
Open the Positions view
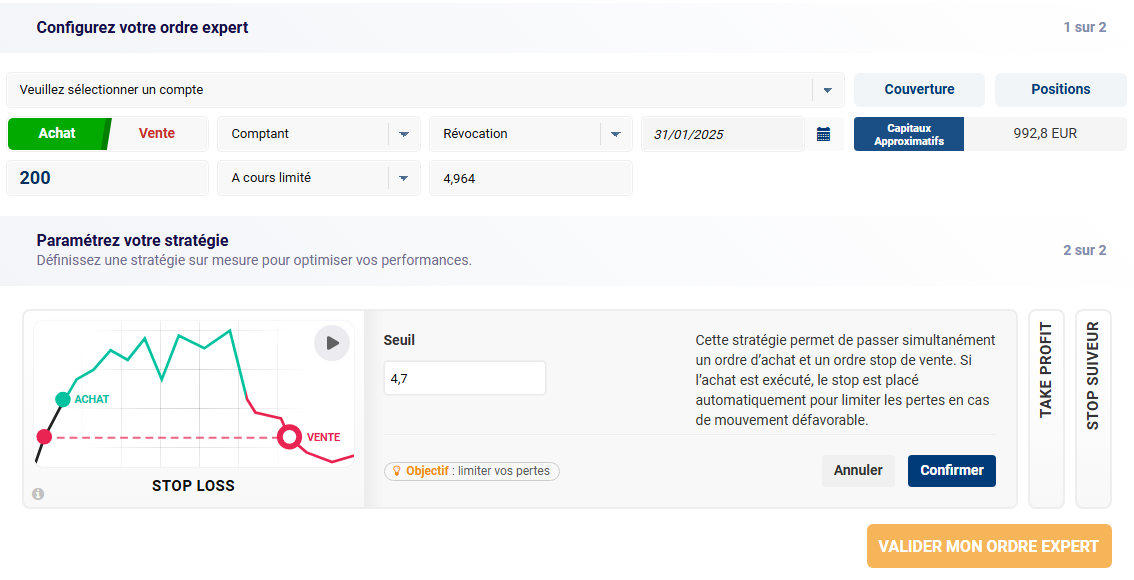[1060, 90]
